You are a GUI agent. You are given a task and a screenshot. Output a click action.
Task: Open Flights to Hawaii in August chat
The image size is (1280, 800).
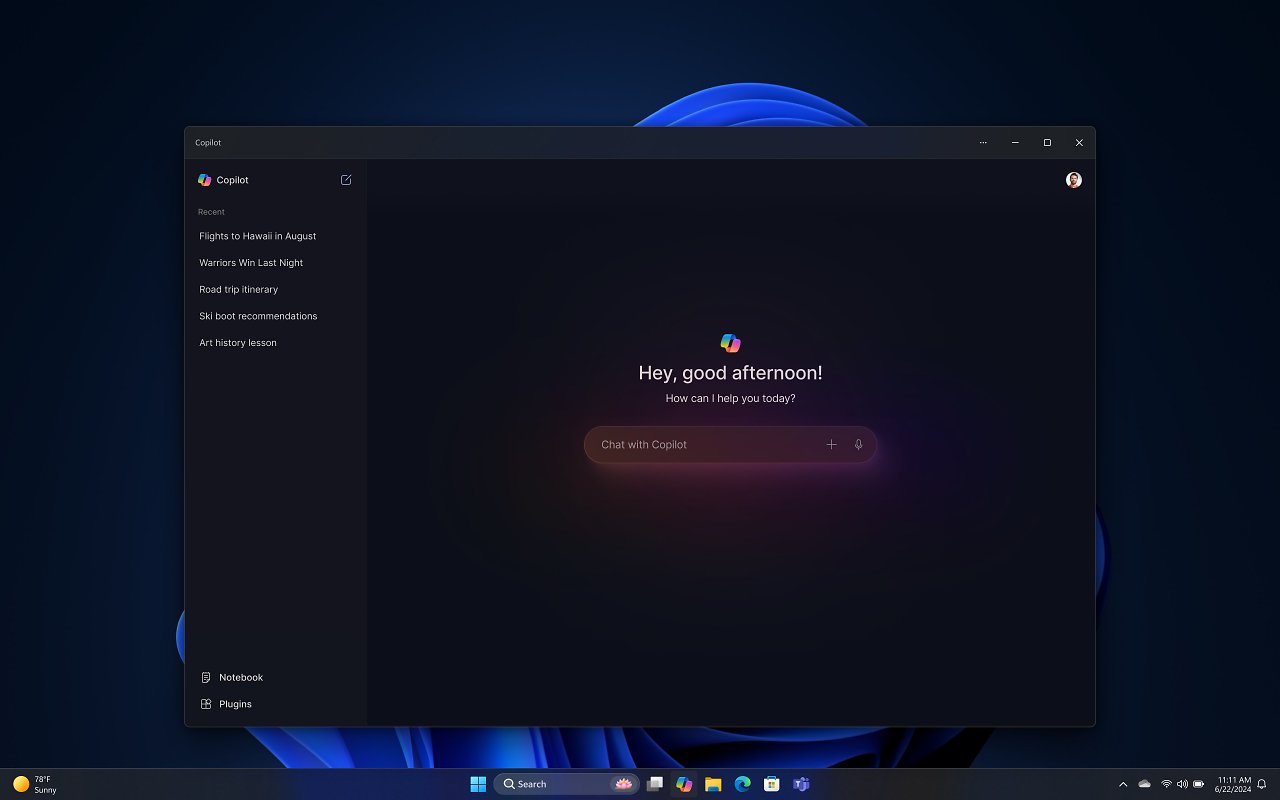pyautogui.click(x=258, y=236)
